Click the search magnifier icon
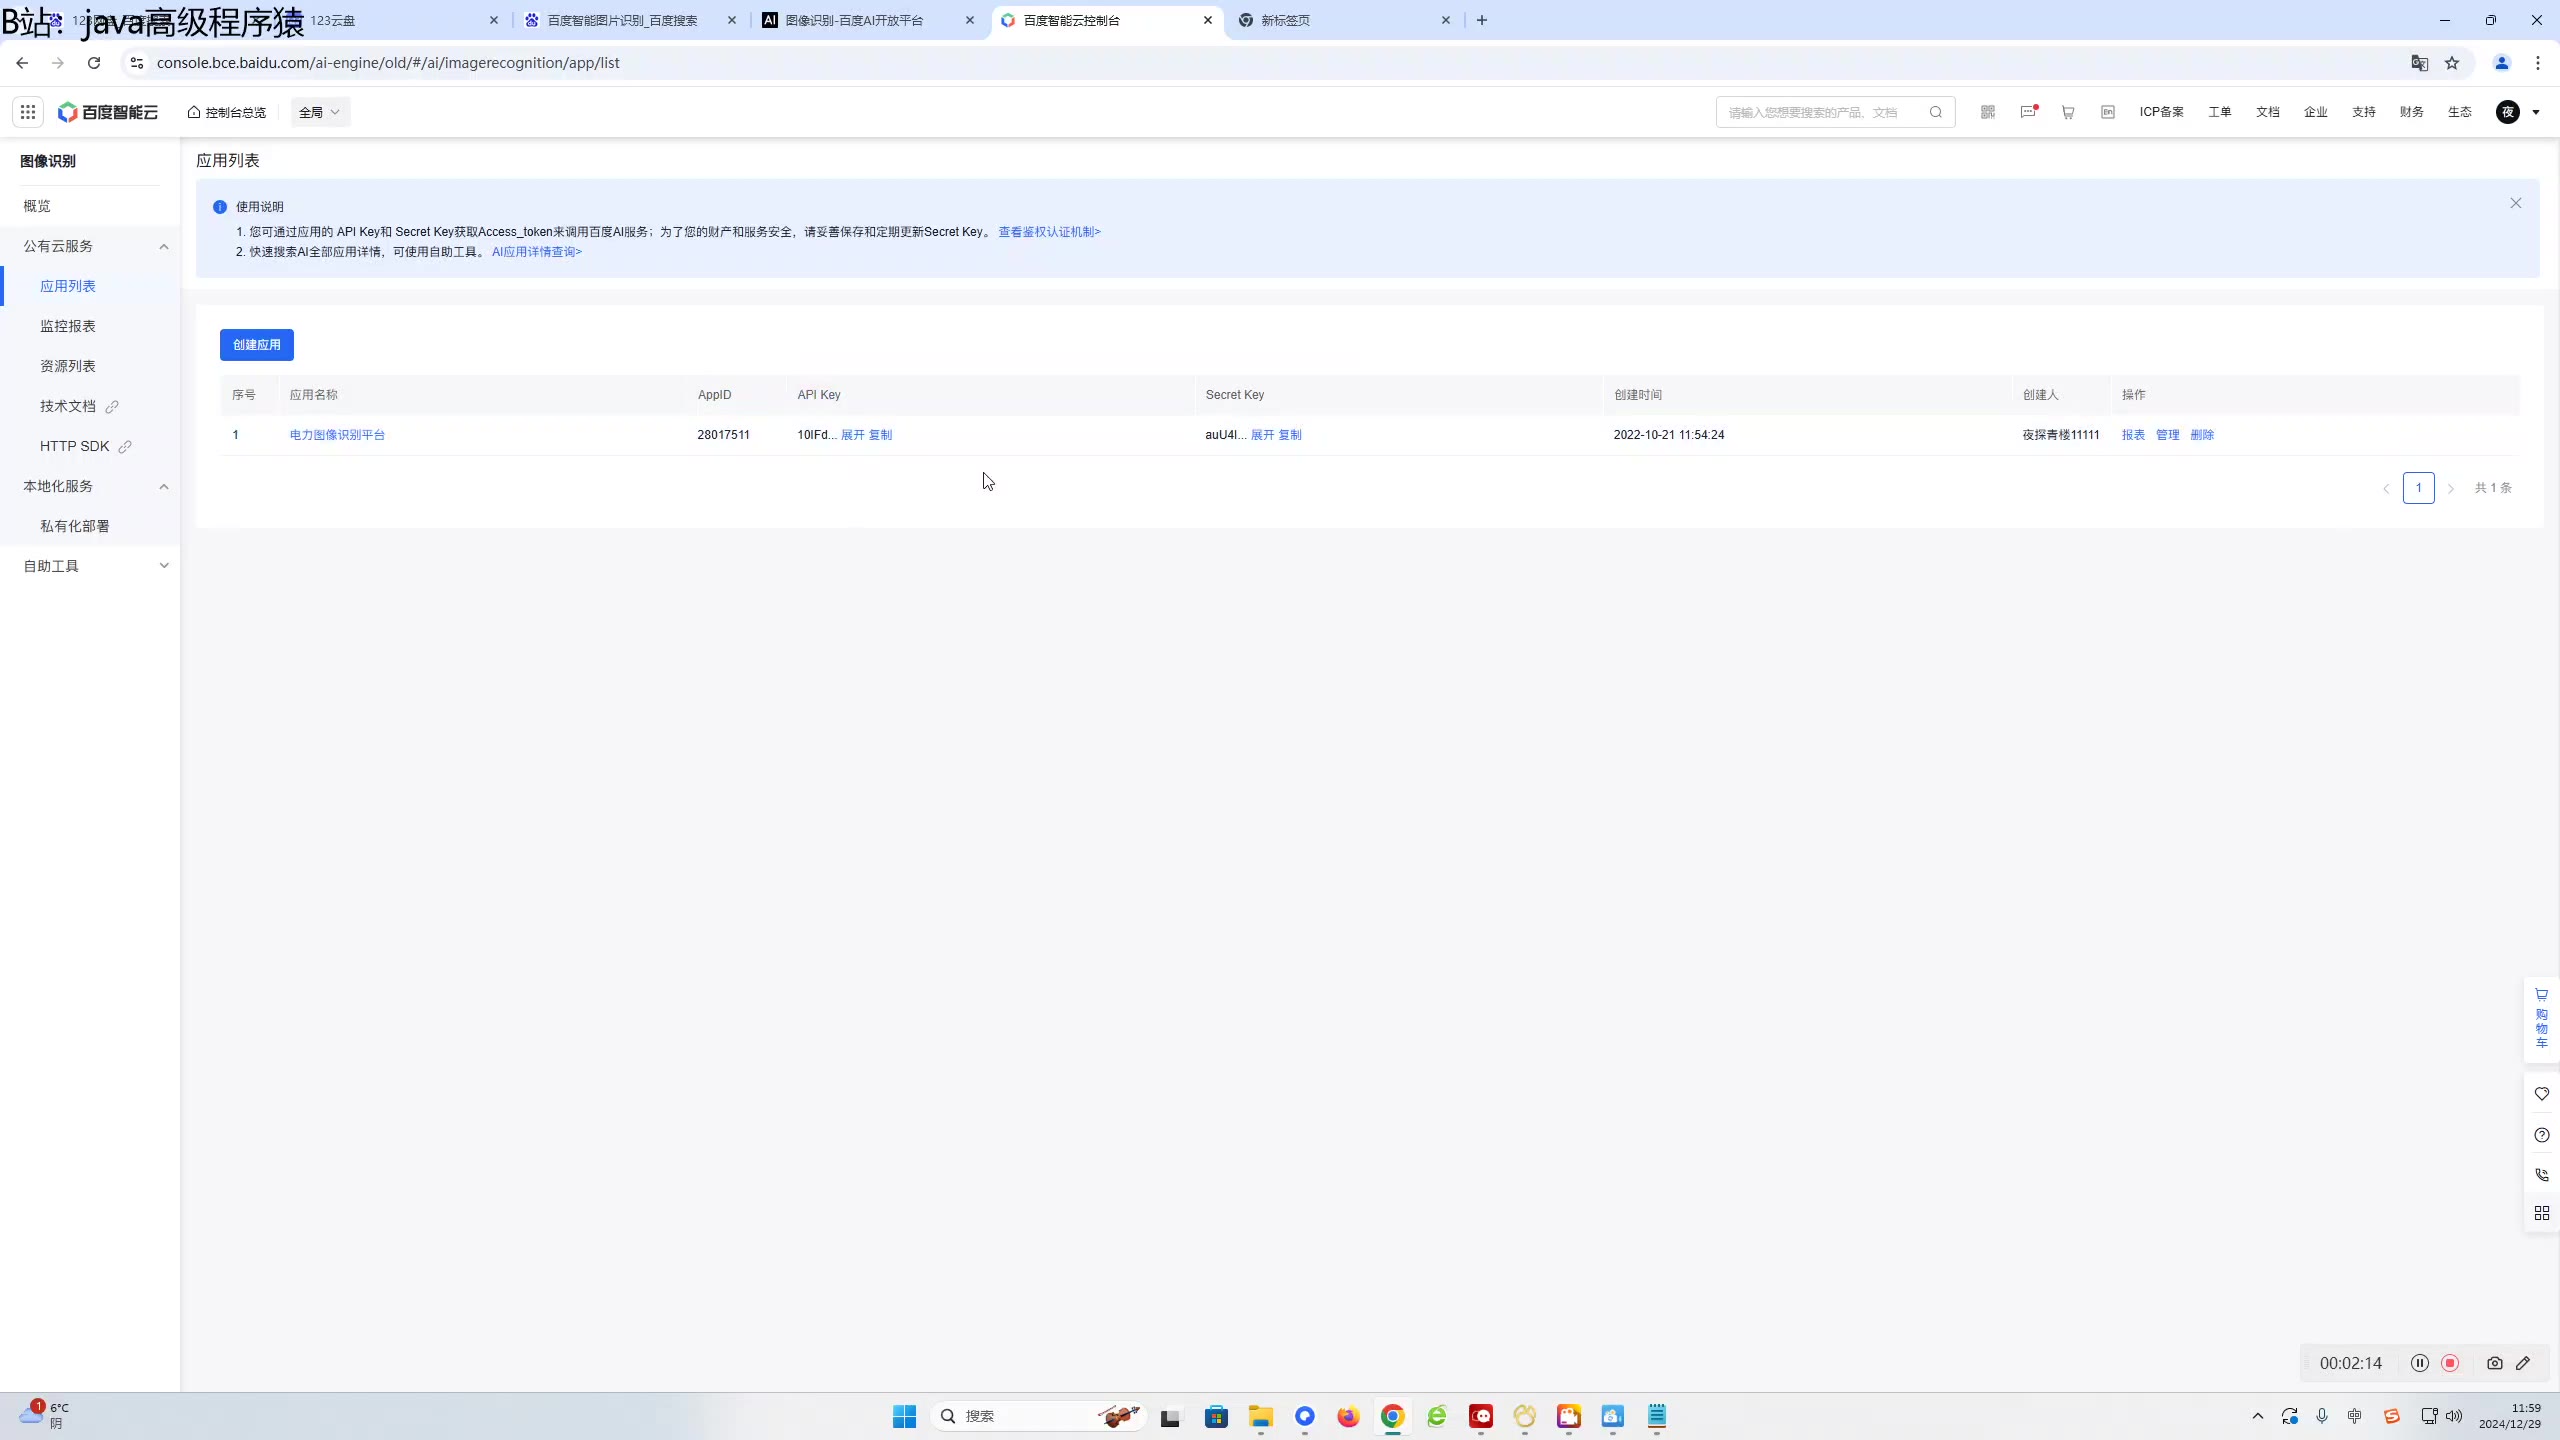 coord(1936,112)
